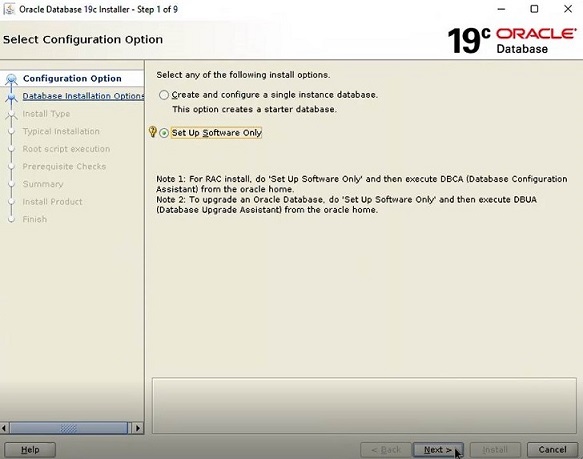
Task: Click the lightbulb hint icon beside Set Up Software Only
Action: tap(152, 132)
